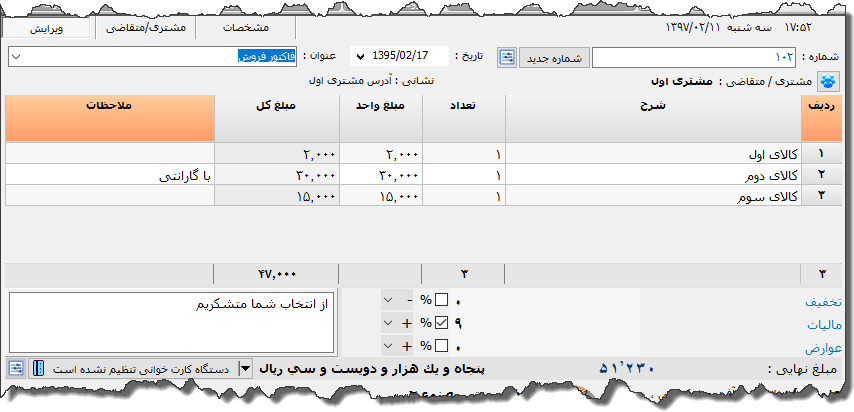Screen dimensions: 854x412
Task: Toggle the تخفیف percent checkbox
Action: tap(441, 300)
